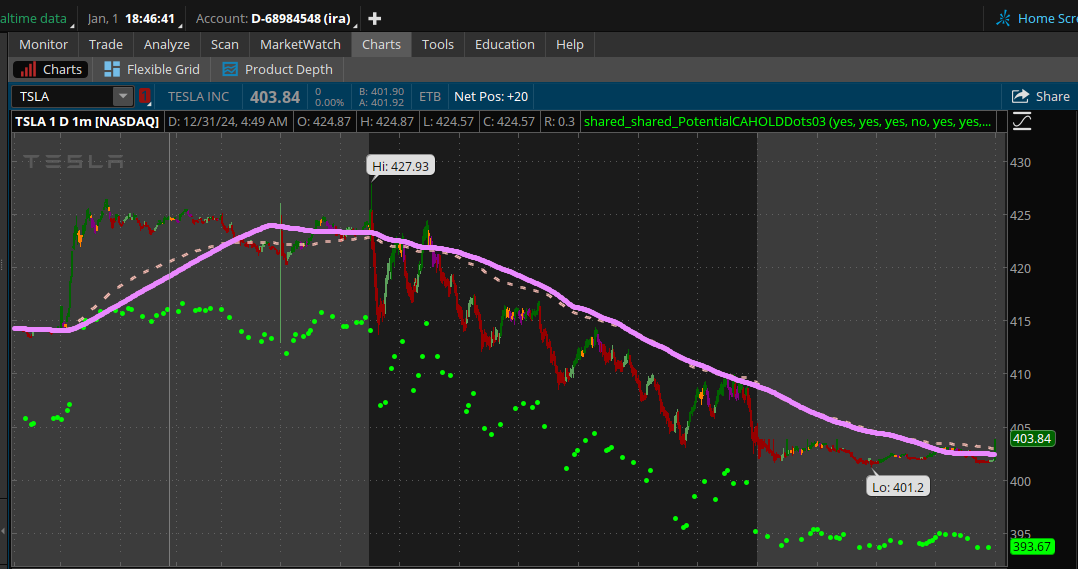Open the Flexible Grid view
This screenshot has height=569, width=1078.
(152, 69)
